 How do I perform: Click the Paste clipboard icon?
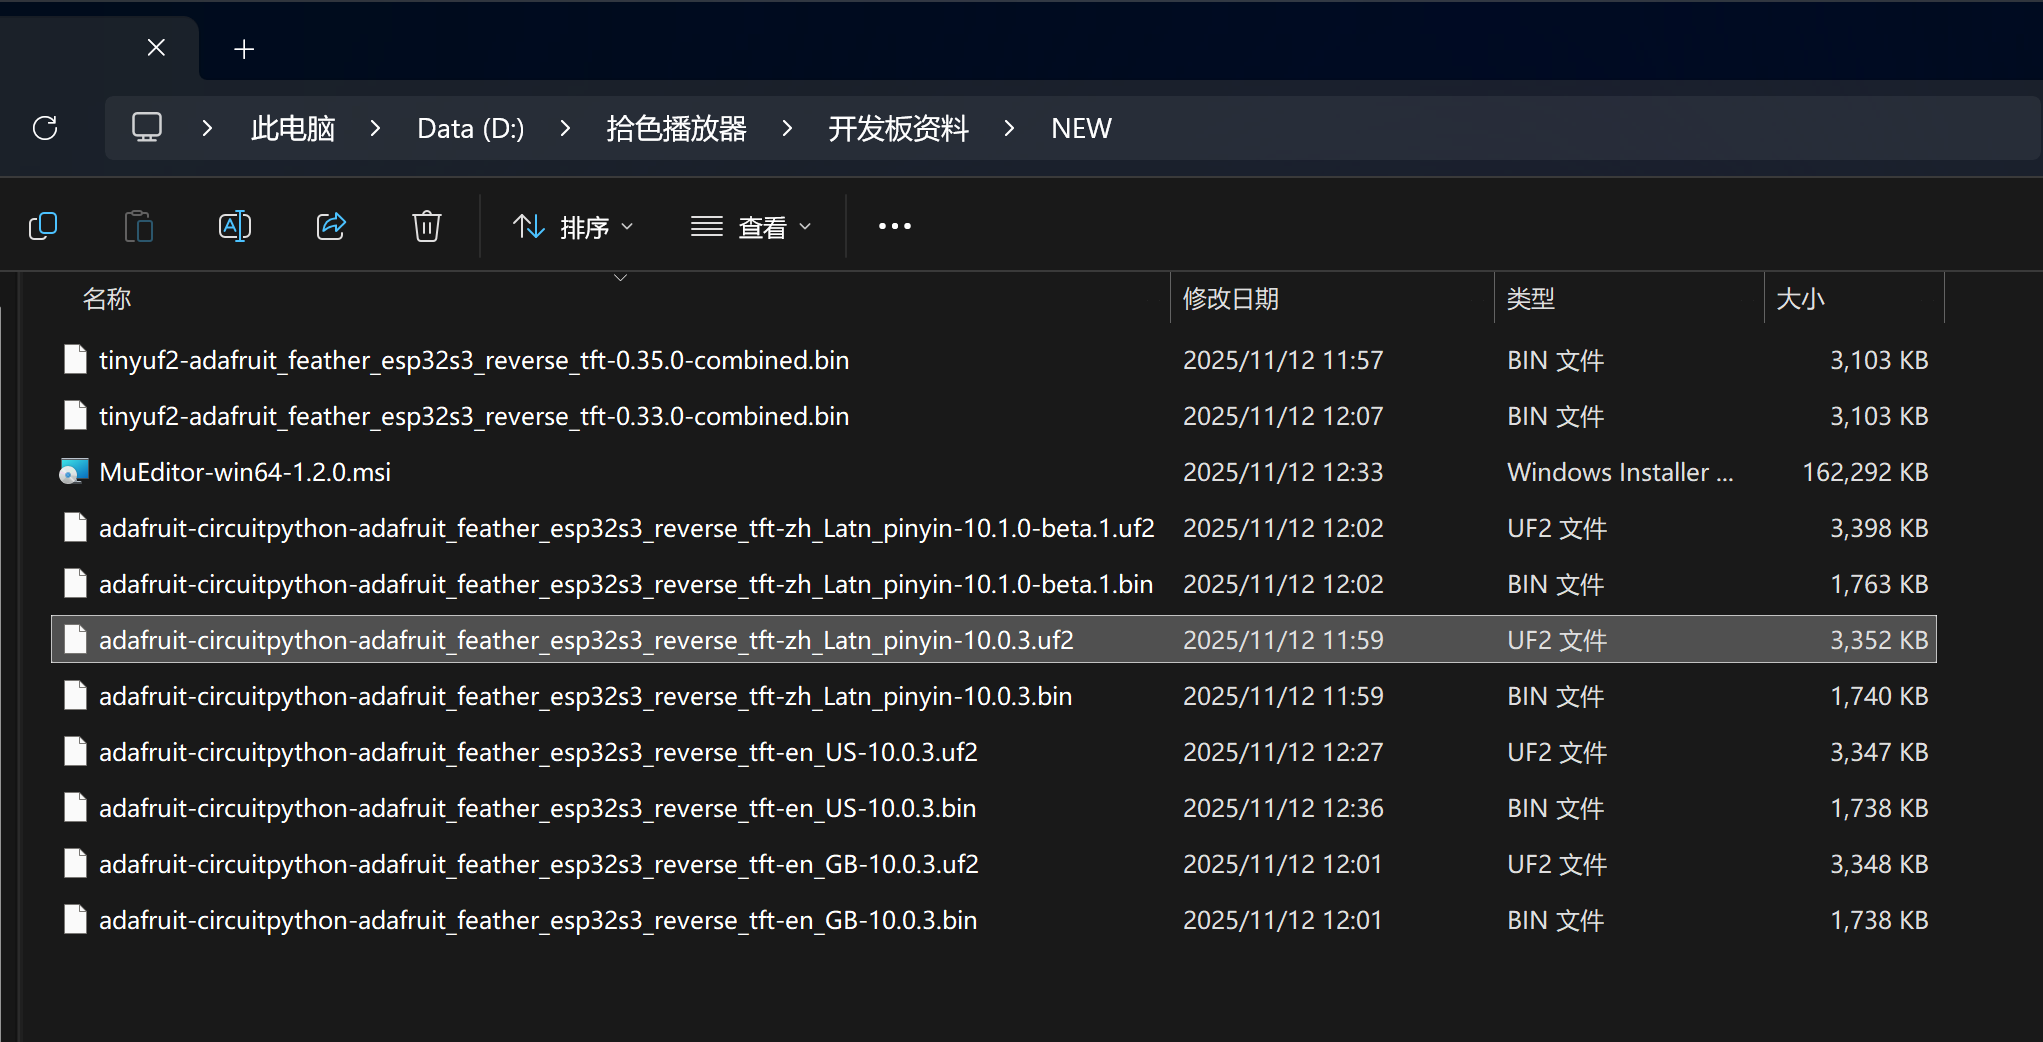139,227
